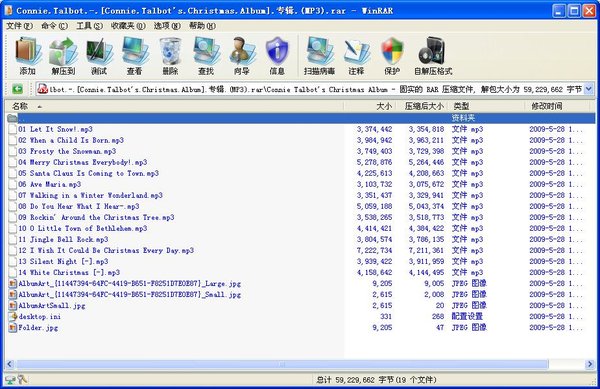Open the 帮助(H) menu
600x389 pixels.
tap(202, 26)
